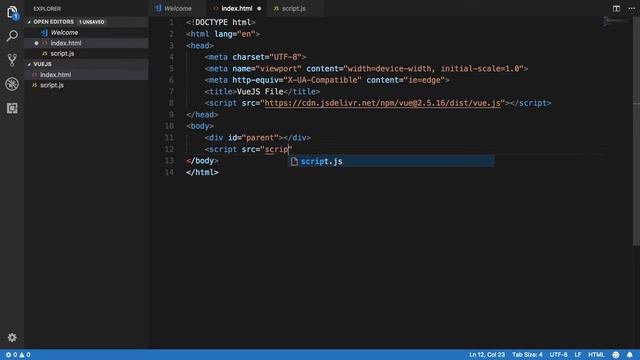Place cursor on X-UA-Compatible meta line

pos(327,80)
